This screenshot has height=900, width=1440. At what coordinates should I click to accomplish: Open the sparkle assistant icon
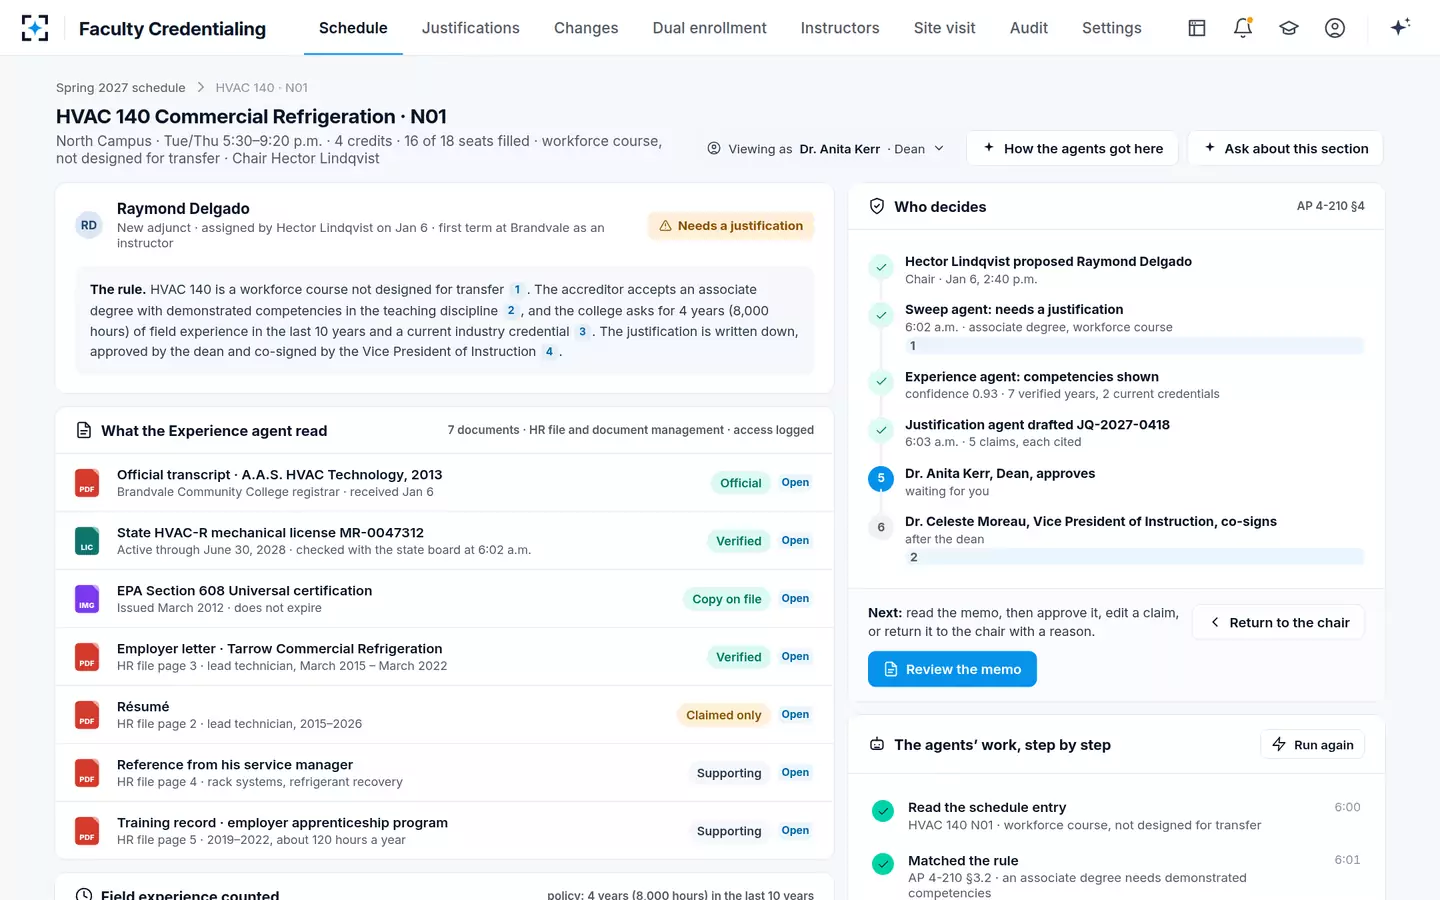point(1400,27)
